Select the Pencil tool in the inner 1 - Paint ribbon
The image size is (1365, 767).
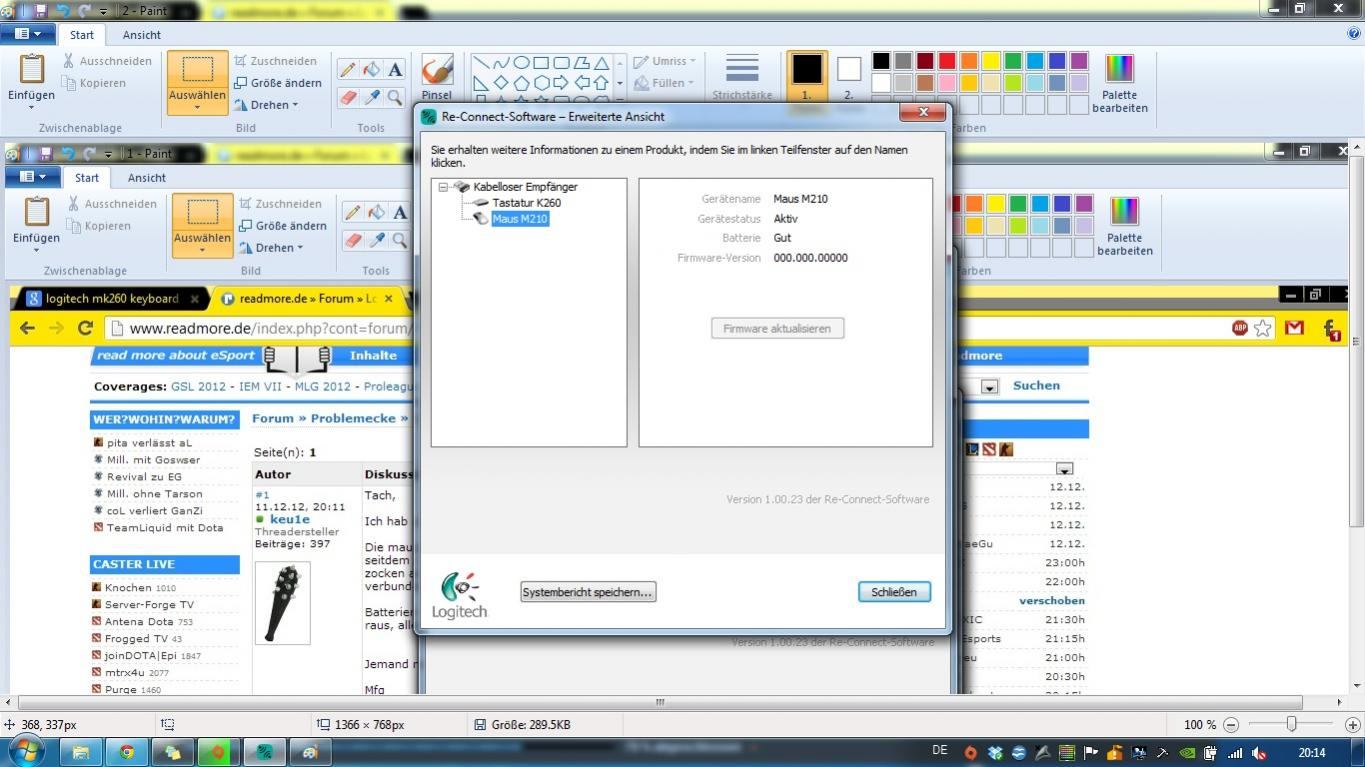pos(352,213)
